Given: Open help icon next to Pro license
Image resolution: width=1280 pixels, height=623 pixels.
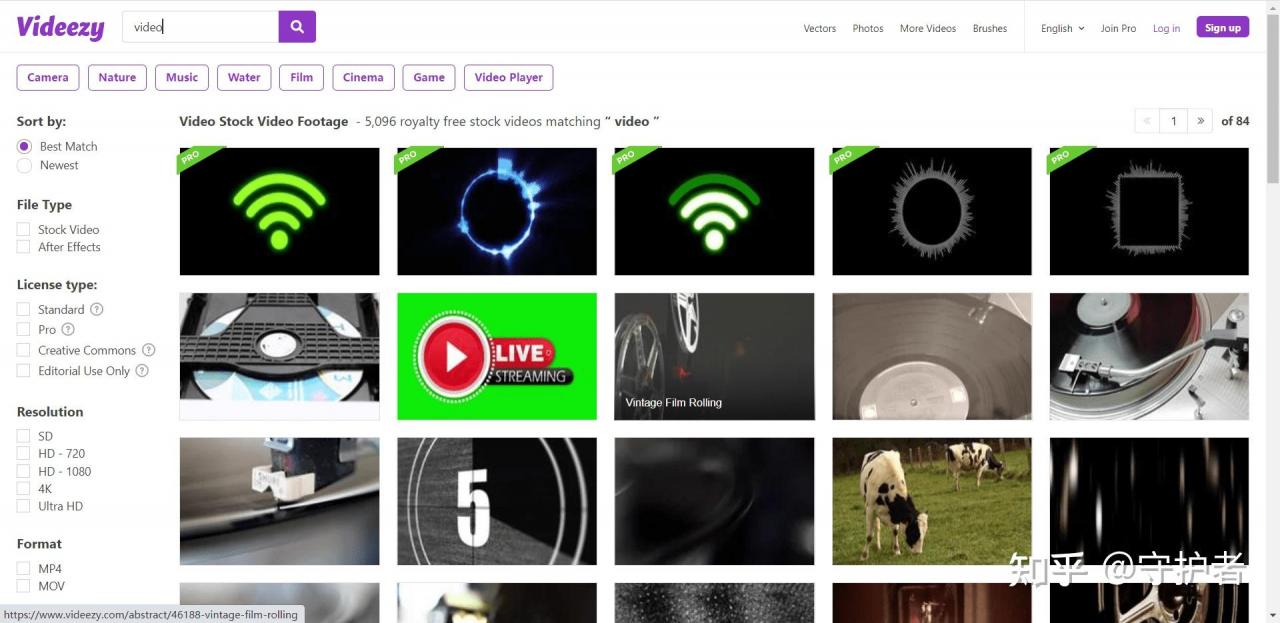Looking at the screenshot, I should click(x=68, y=329).
